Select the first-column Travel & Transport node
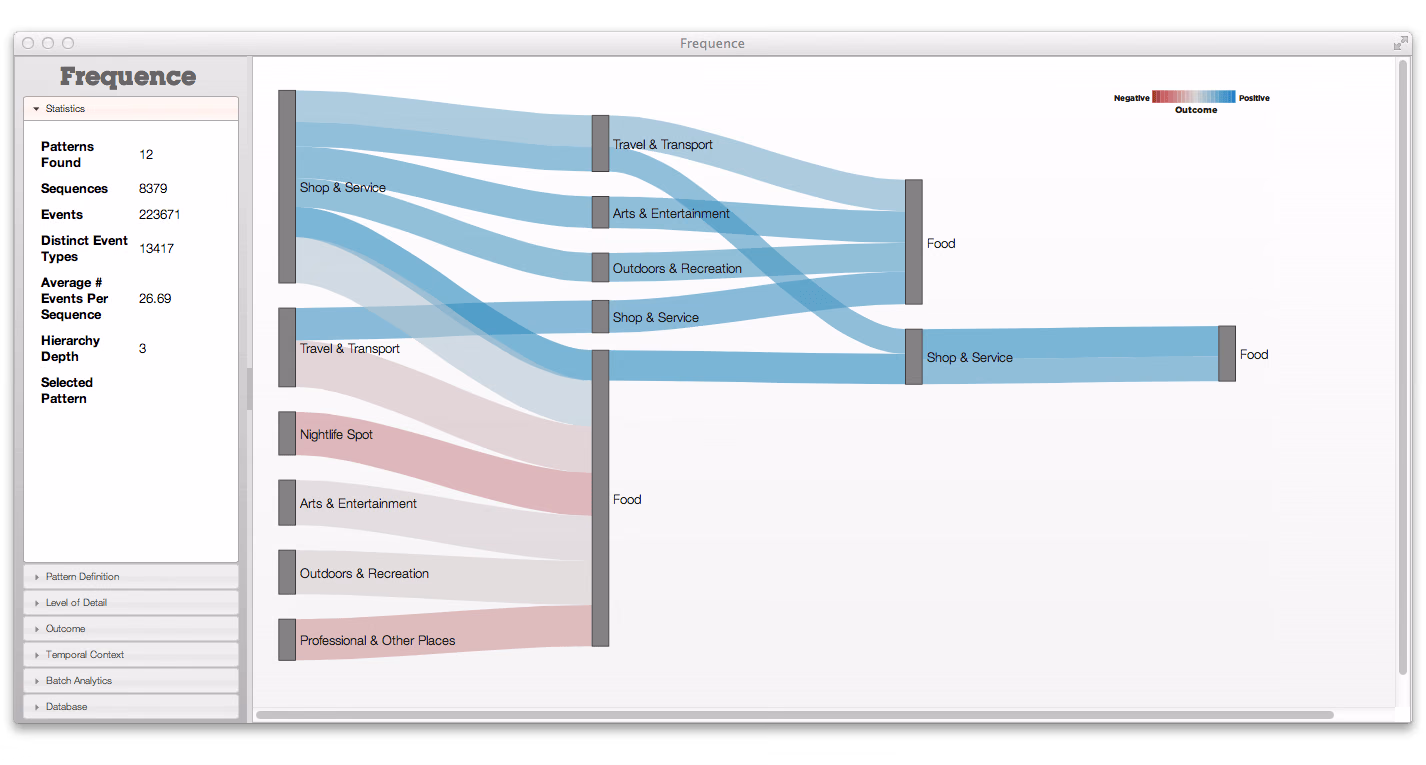This screenshot has height=765, width=1426. [287, 348]
